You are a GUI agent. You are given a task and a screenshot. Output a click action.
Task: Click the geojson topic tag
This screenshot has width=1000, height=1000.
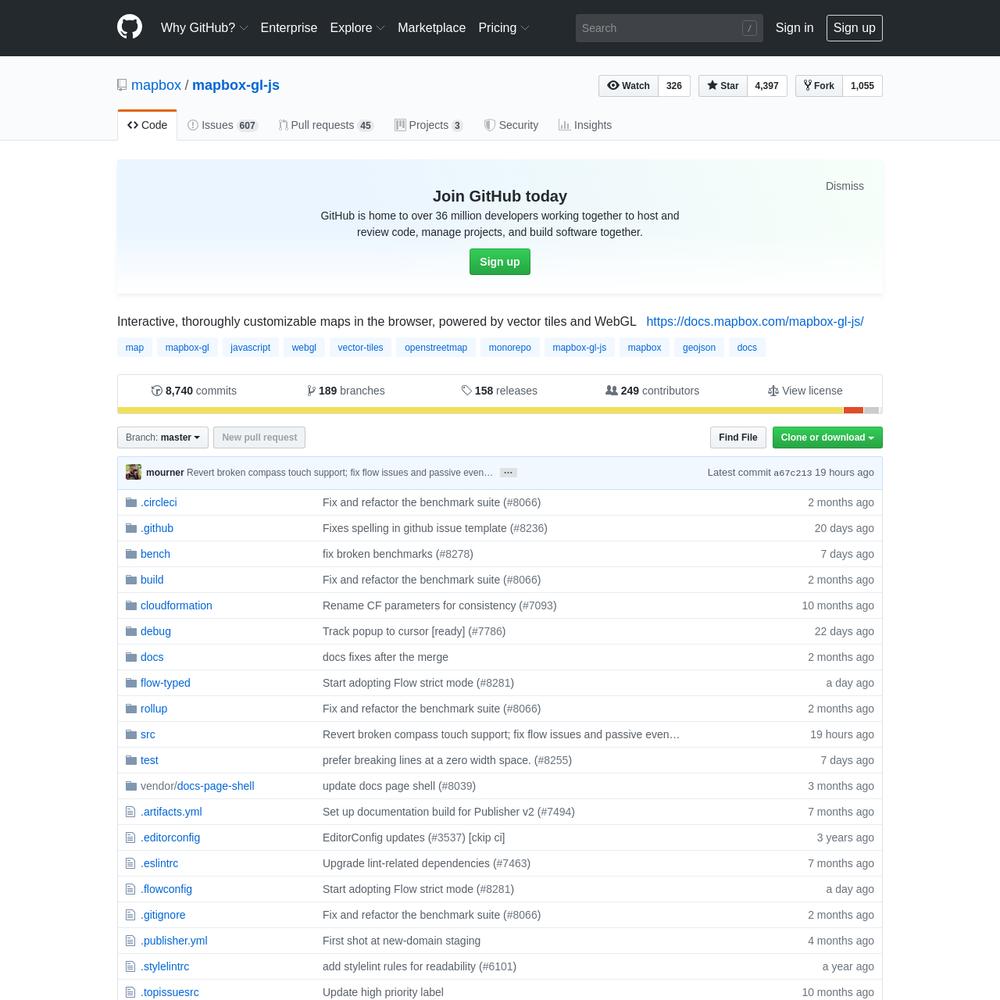[x=699, y=348]
